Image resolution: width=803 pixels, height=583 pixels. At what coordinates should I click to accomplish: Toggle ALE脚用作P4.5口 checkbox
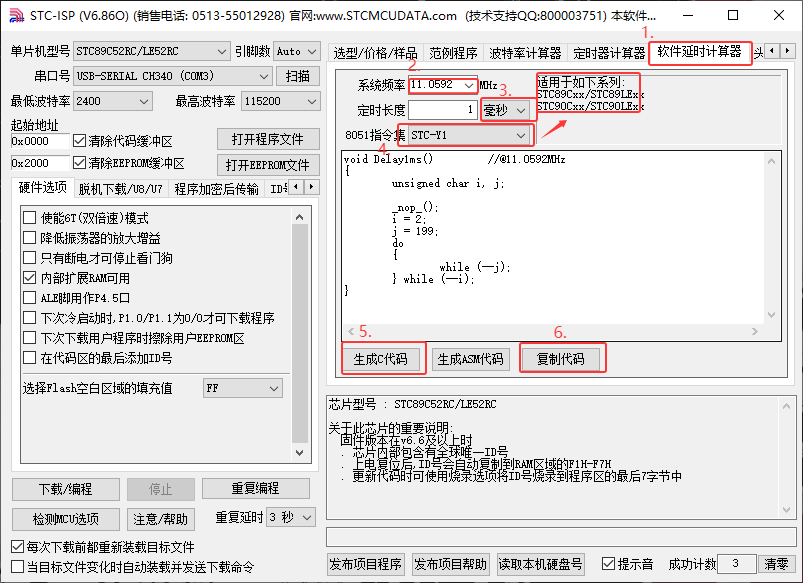pyautogui.click(x=30, y=298)
